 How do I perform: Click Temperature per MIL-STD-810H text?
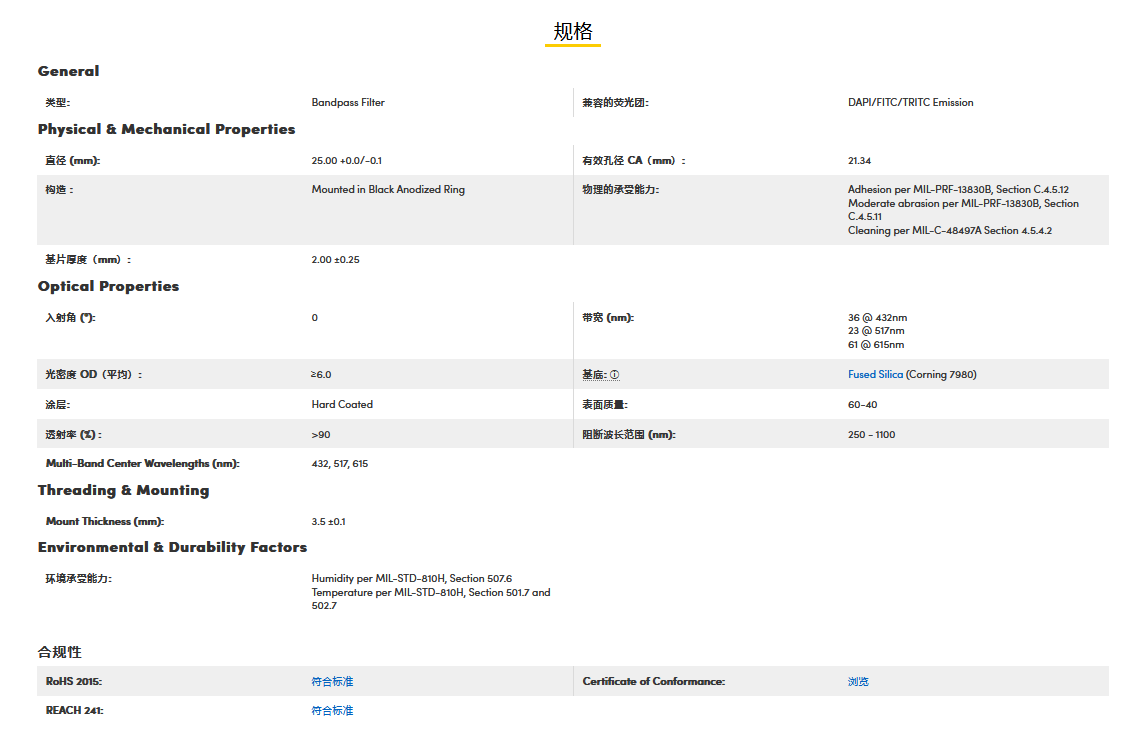[431, 599]
